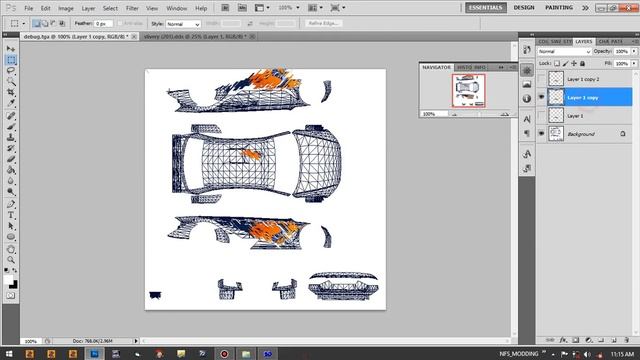Screen dimensions: 640x360
Task: Show the Layer 1 copy 2 layer
Action: [x=541, y=79]
